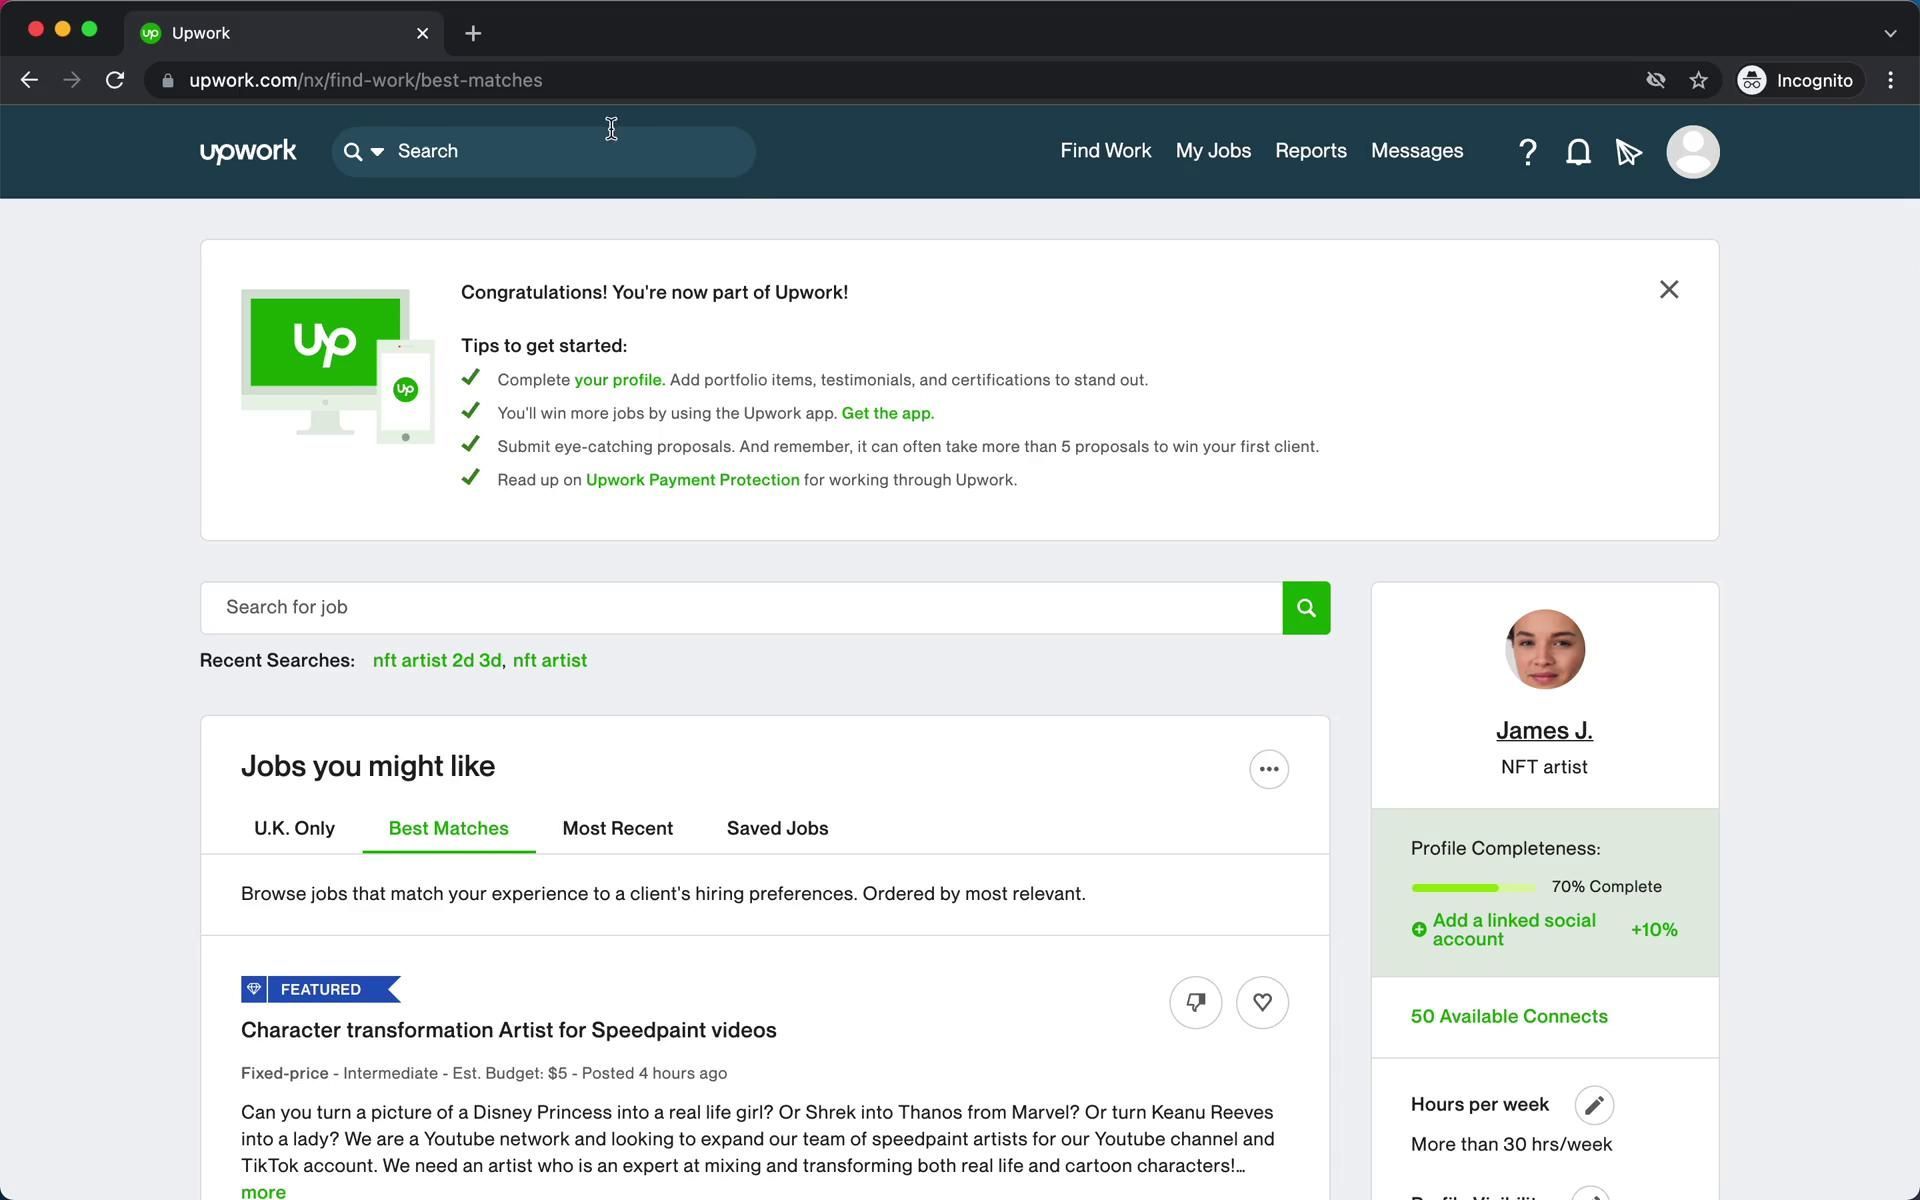Open notifications bell icon
This screenshot has width=1920, height=1200.
1578,152
